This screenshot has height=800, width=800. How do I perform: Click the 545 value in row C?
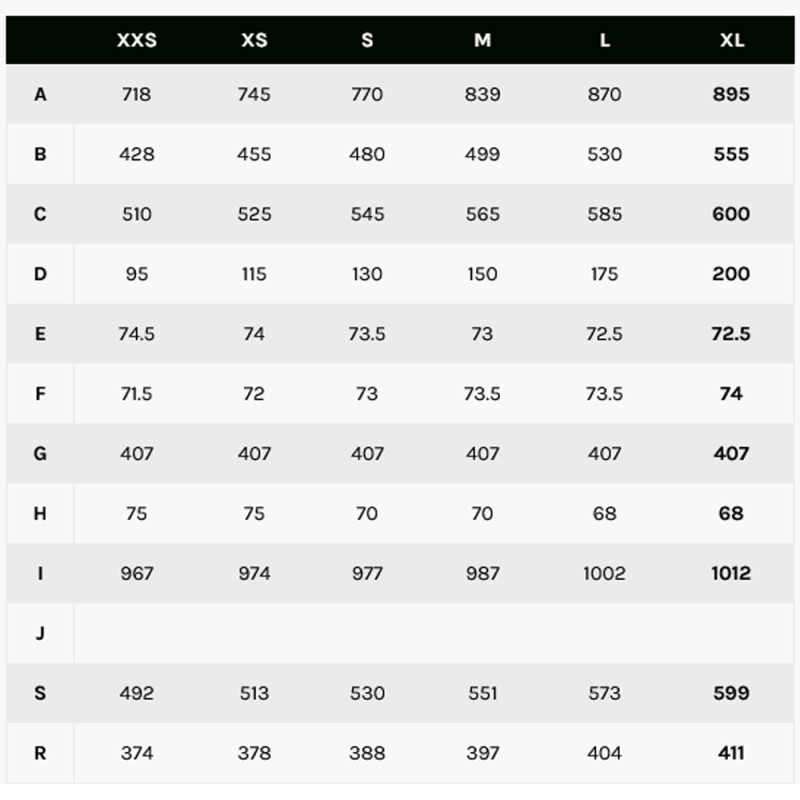click(367, 214)
